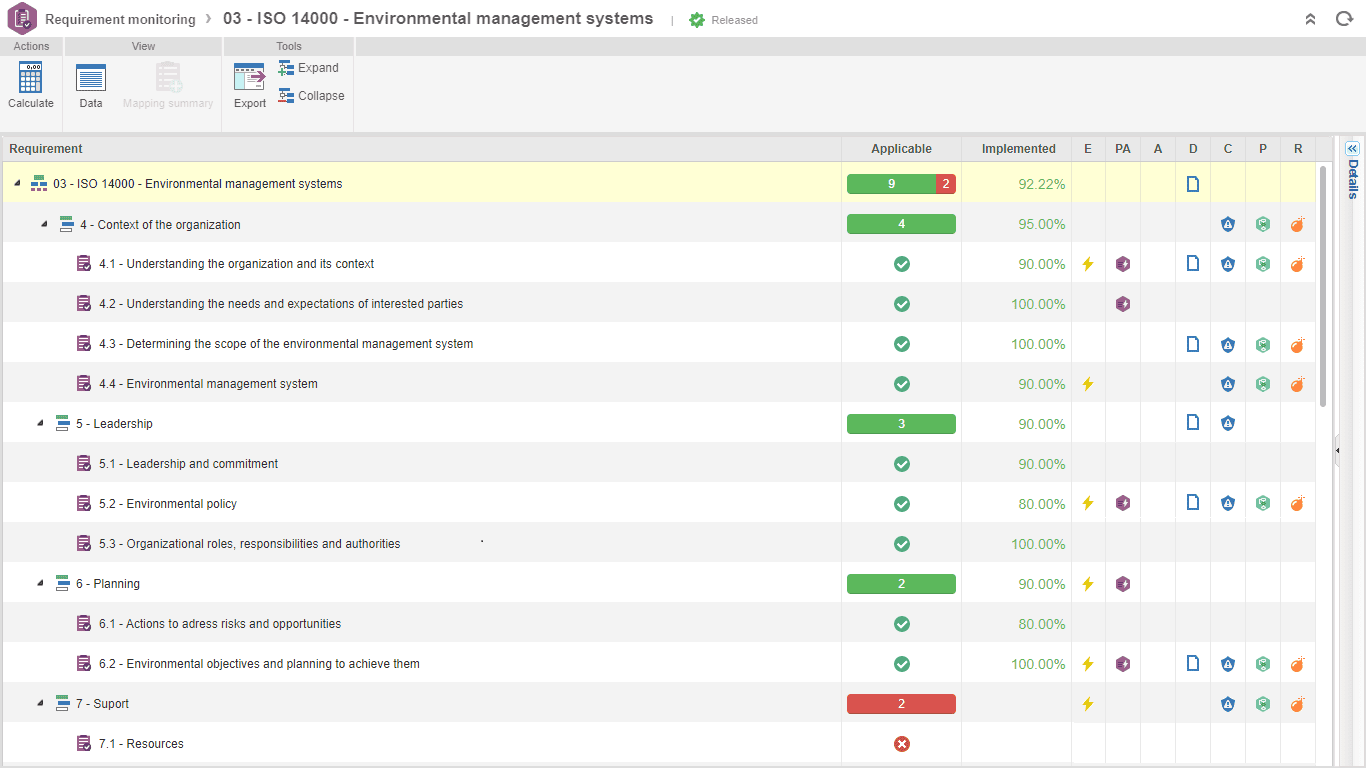
Task: Click the green Applicable bar showing 4
Action: coord(901,224)
